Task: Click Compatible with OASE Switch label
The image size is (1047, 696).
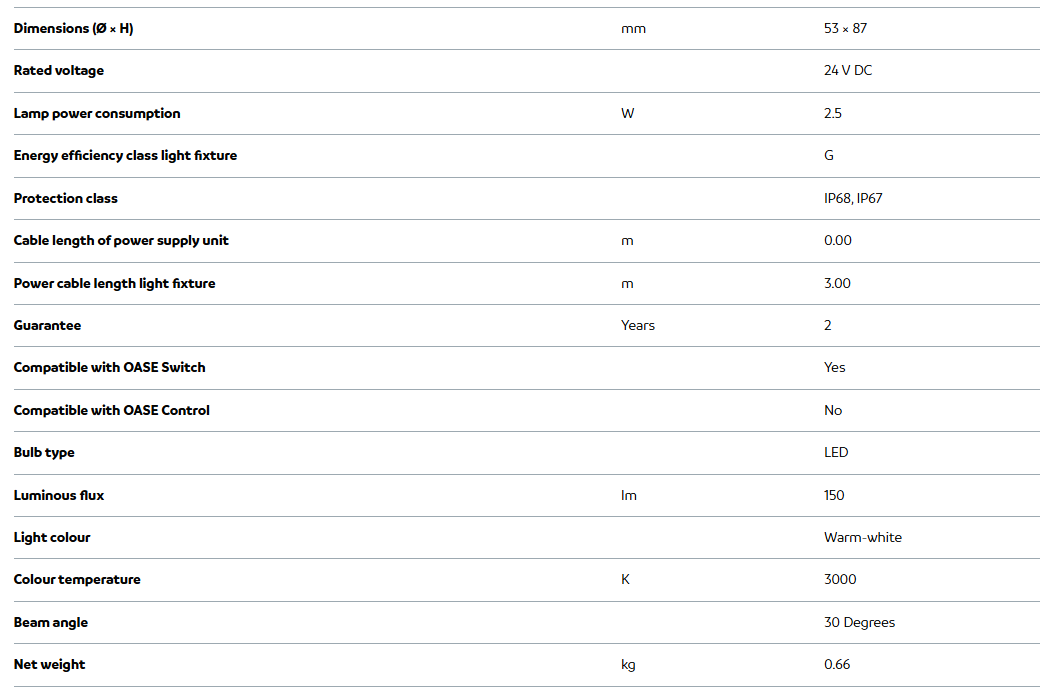Action: coord(109,368)
